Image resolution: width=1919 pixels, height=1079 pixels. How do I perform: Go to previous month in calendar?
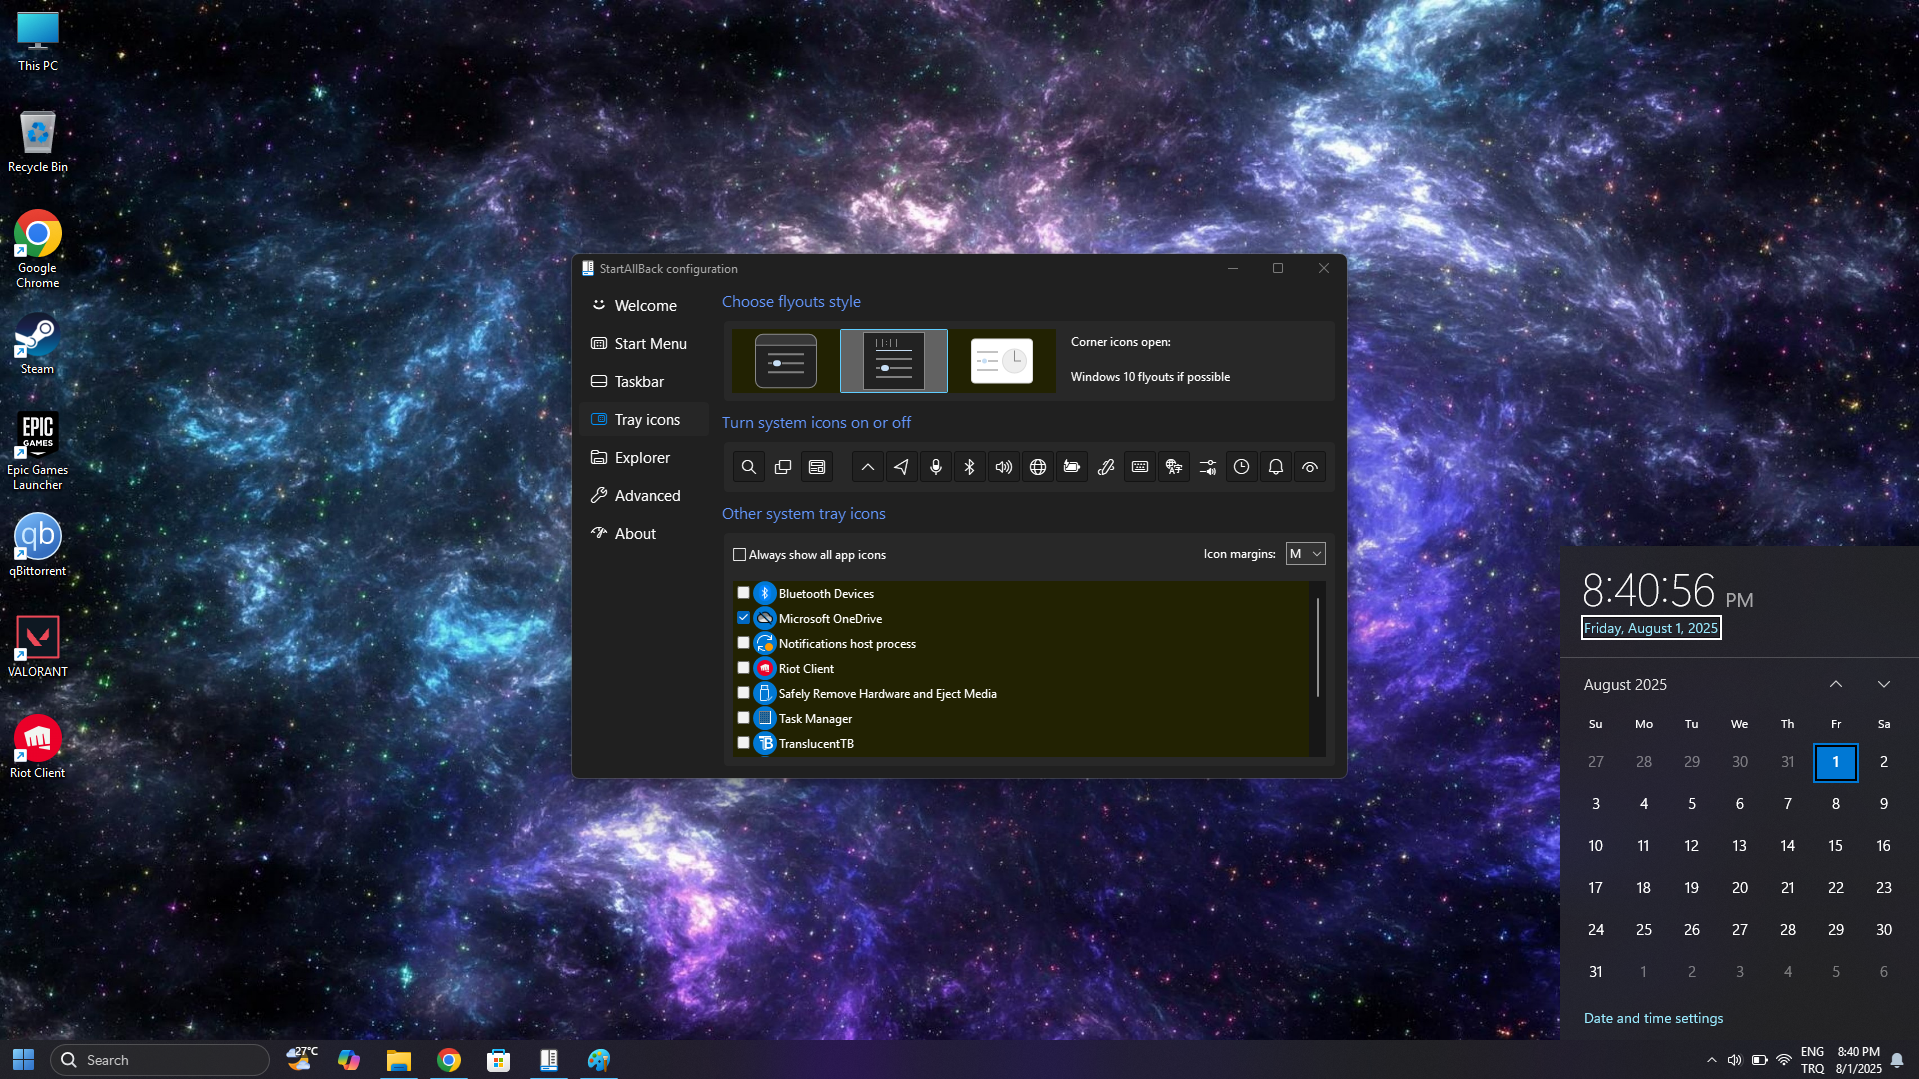pyautogui.click(x=1836, y=685)
